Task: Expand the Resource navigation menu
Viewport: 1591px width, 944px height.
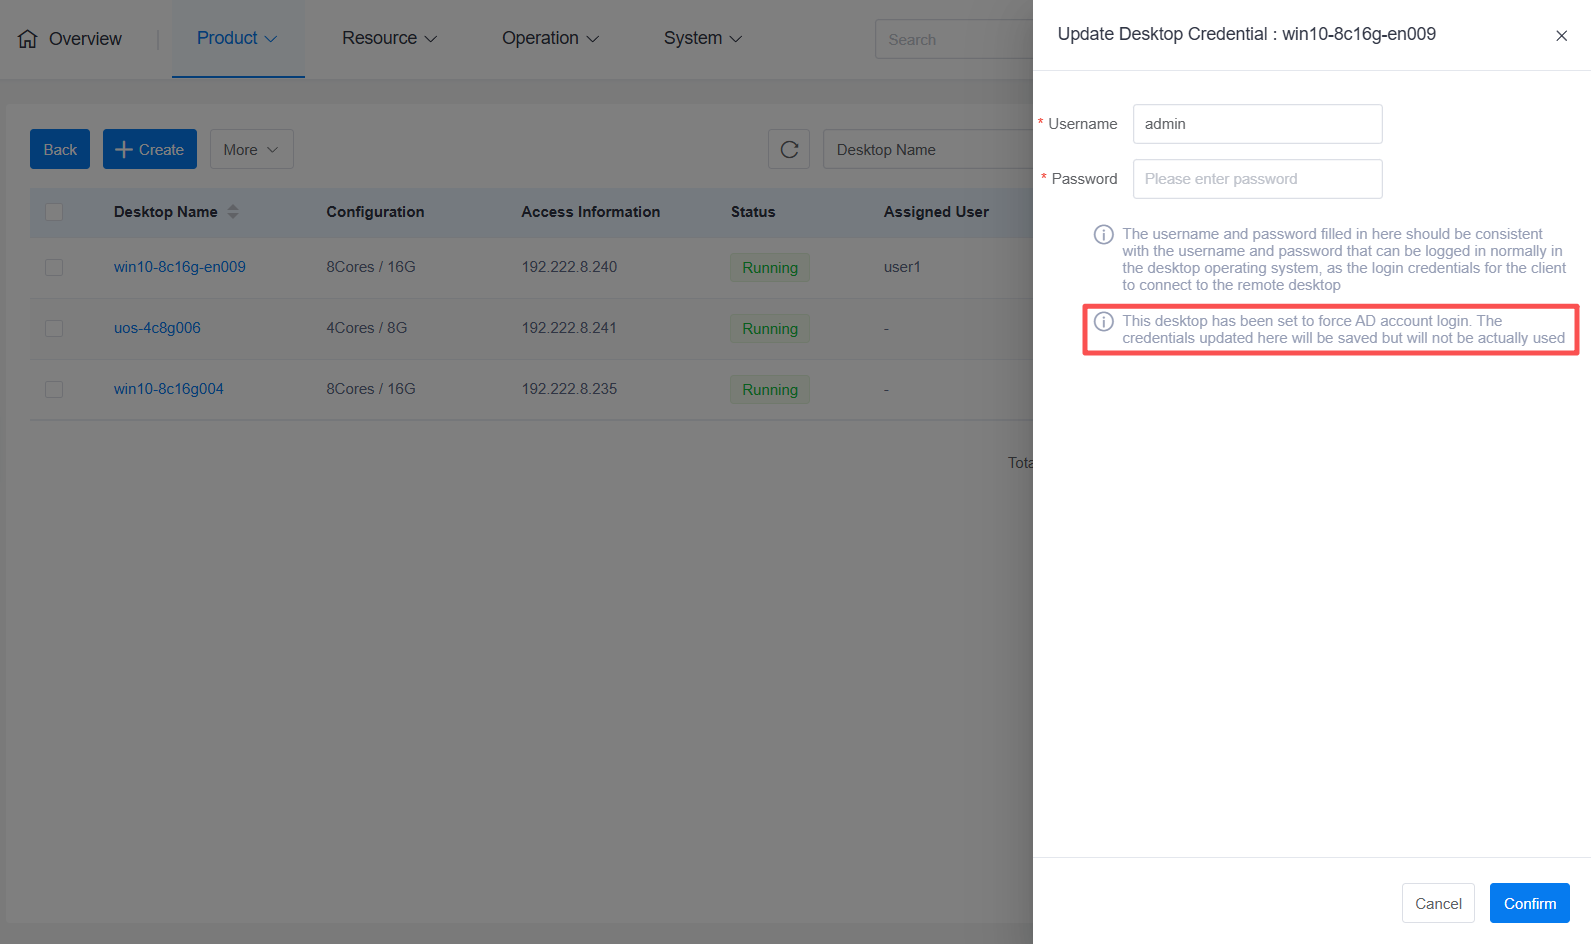Action: click(x=389, y=38)
